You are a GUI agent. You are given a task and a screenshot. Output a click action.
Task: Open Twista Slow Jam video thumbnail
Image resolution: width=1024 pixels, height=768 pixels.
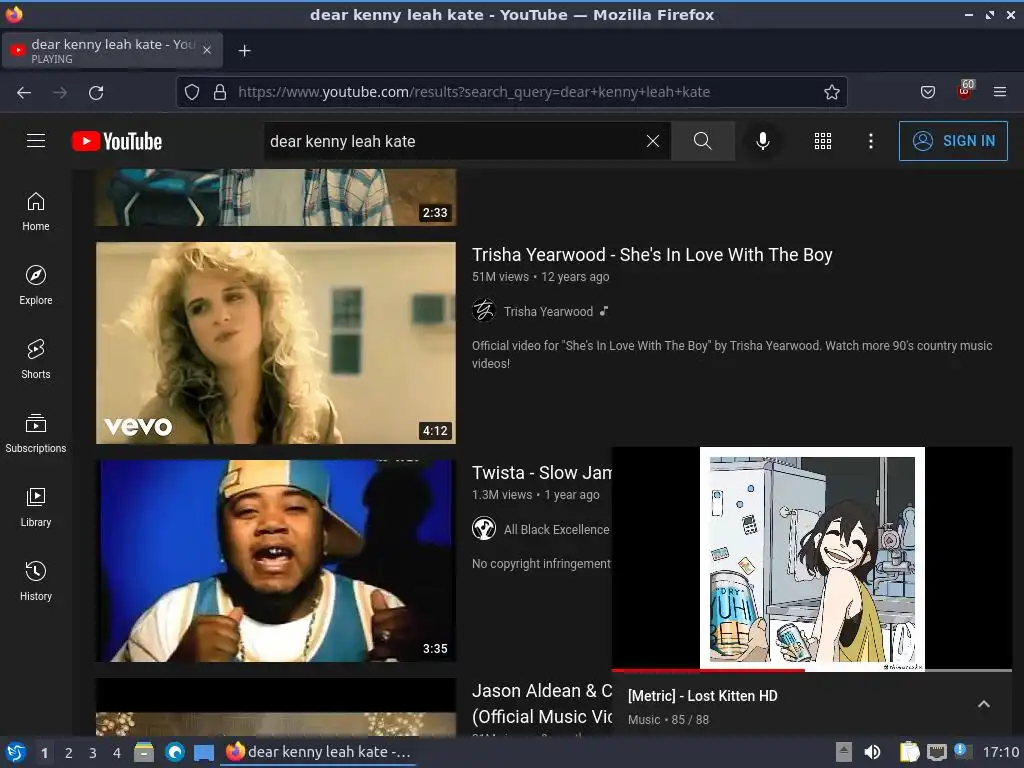[x=276, y=561]
